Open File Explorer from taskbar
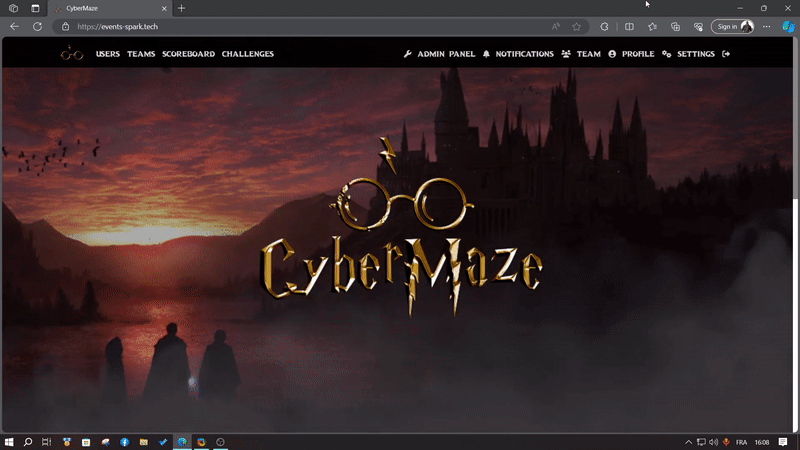Viewport: 800px width, 450px height. [144, 442]
